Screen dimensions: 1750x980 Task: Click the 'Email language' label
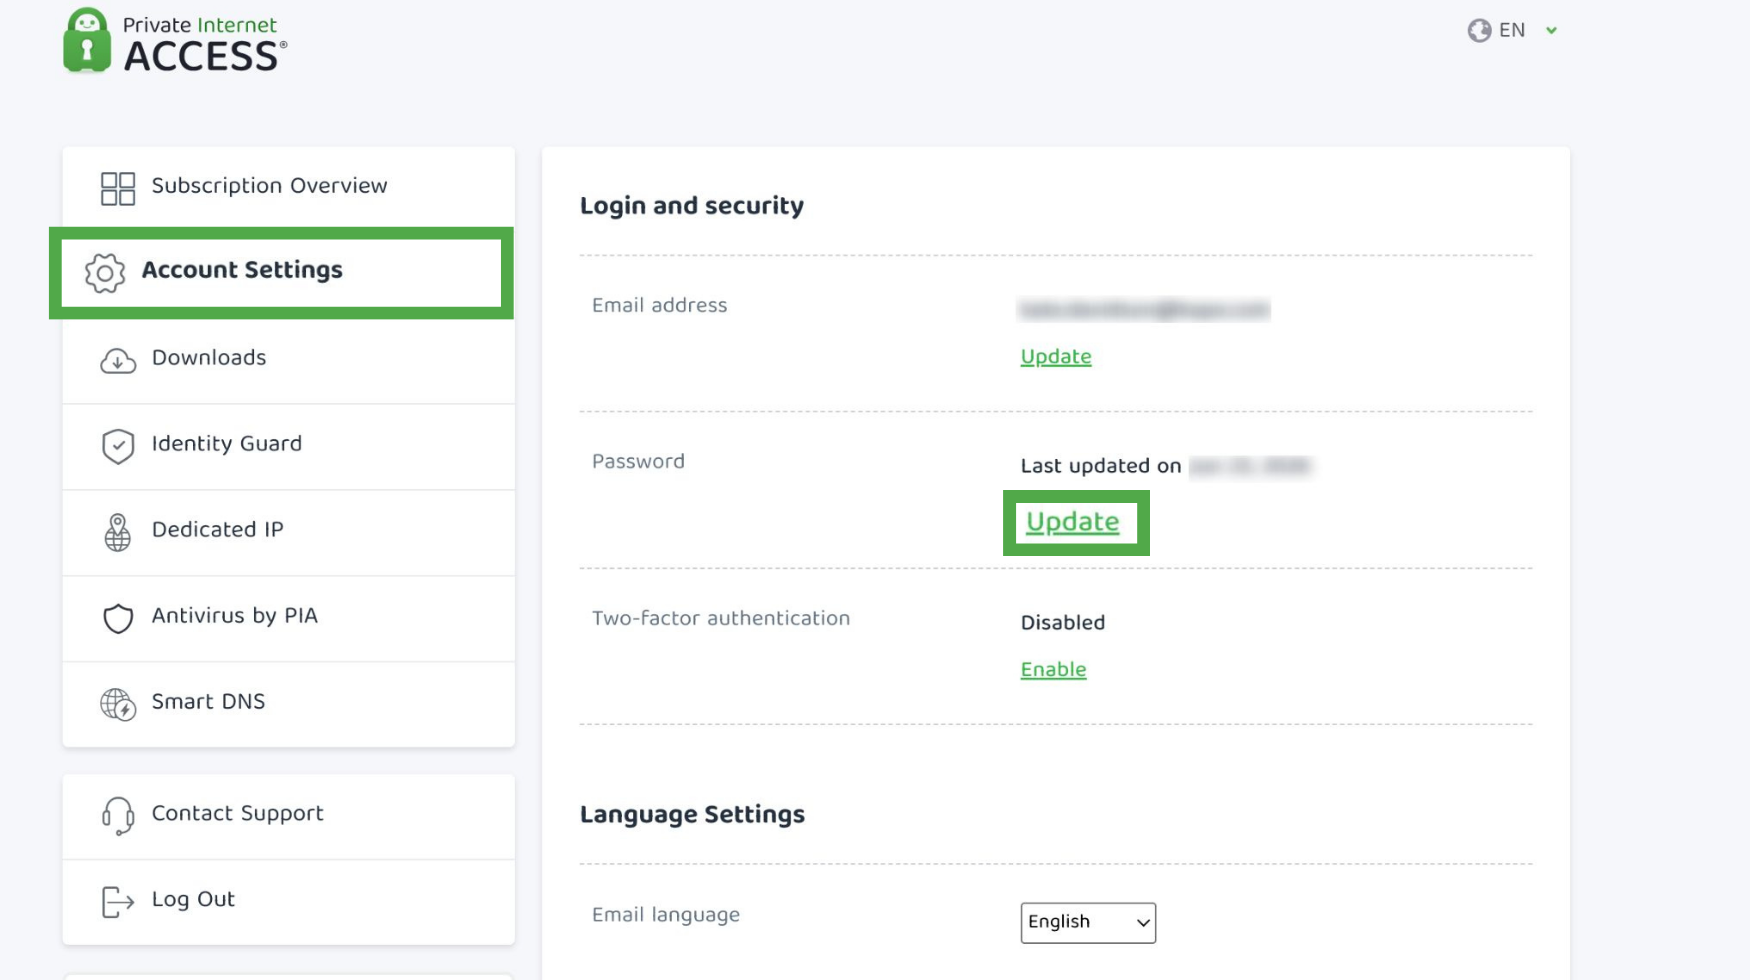[x=666, y=915]
